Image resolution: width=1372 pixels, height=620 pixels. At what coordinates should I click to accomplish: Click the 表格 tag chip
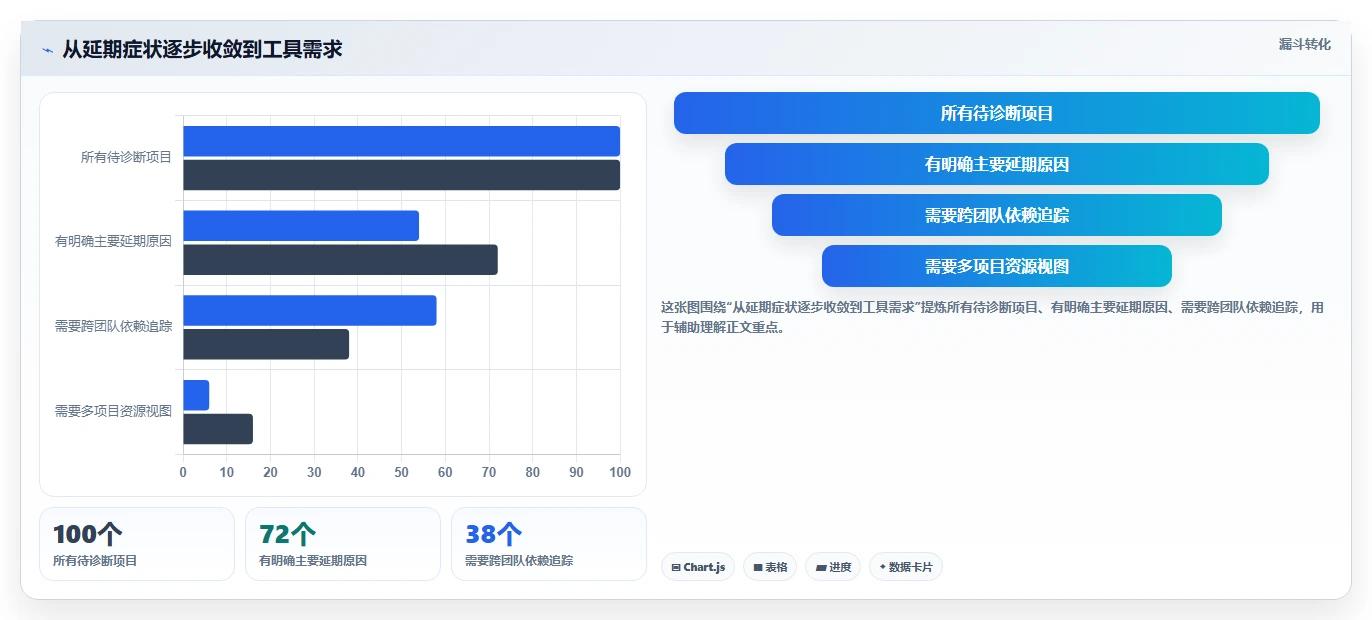[x=770, y=567]
